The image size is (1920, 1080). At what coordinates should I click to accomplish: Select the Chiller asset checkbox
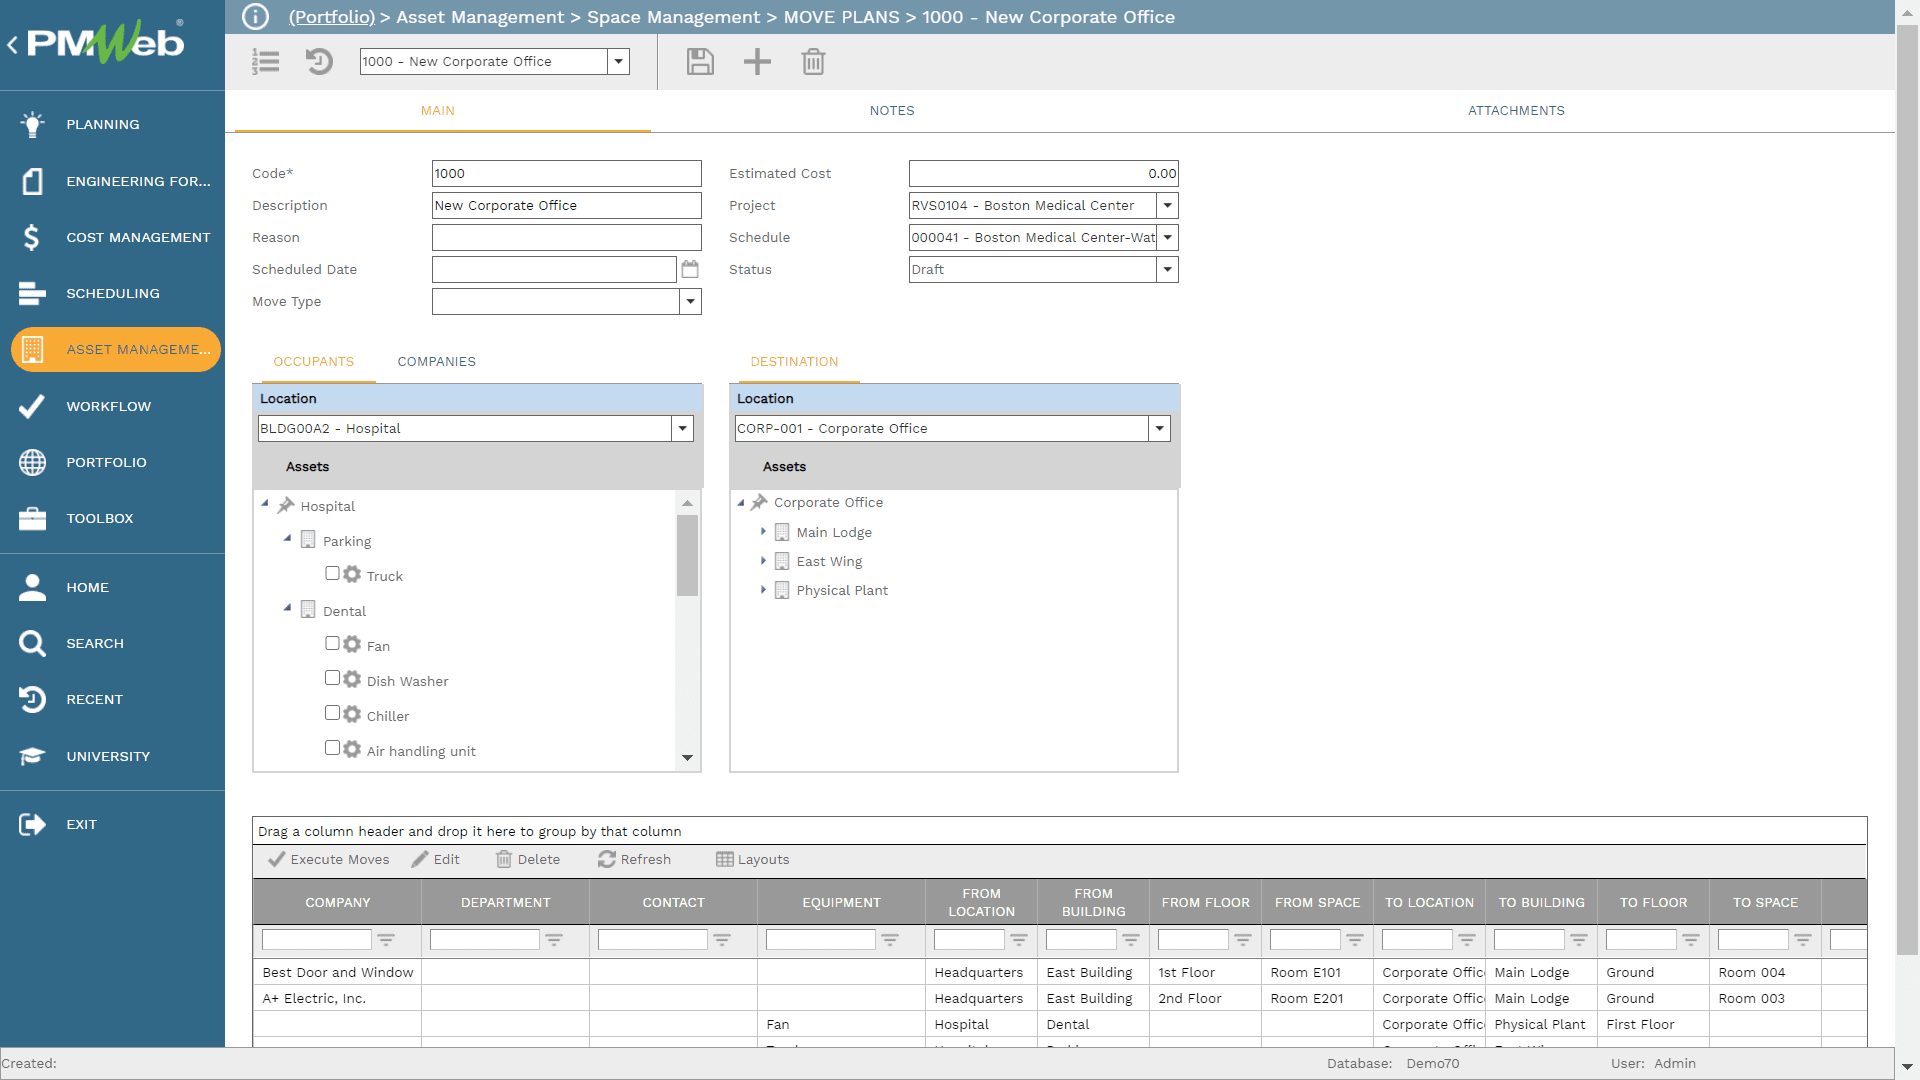coord(332,714)
